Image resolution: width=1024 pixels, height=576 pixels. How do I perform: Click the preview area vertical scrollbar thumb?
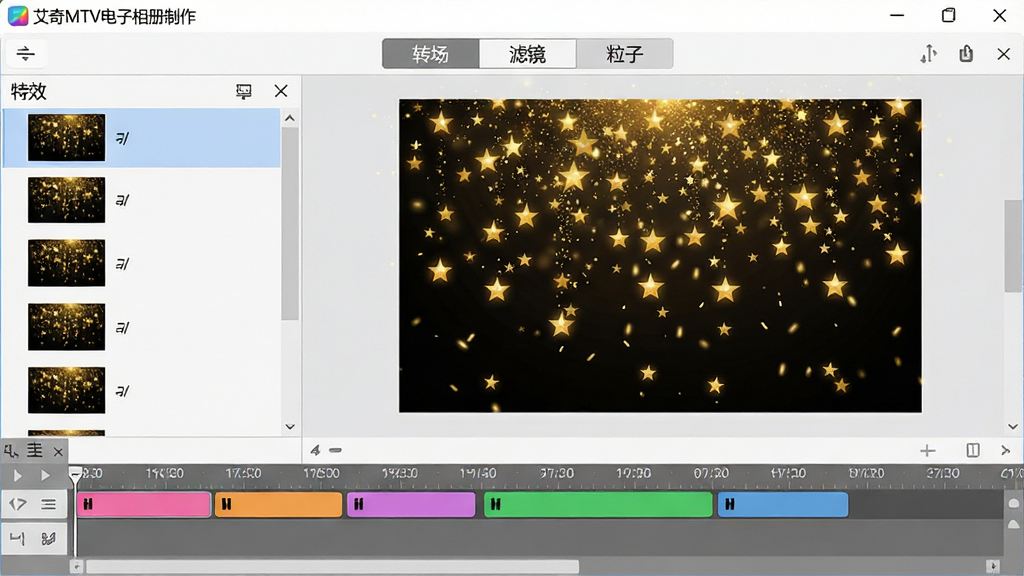click(1014, 246)
